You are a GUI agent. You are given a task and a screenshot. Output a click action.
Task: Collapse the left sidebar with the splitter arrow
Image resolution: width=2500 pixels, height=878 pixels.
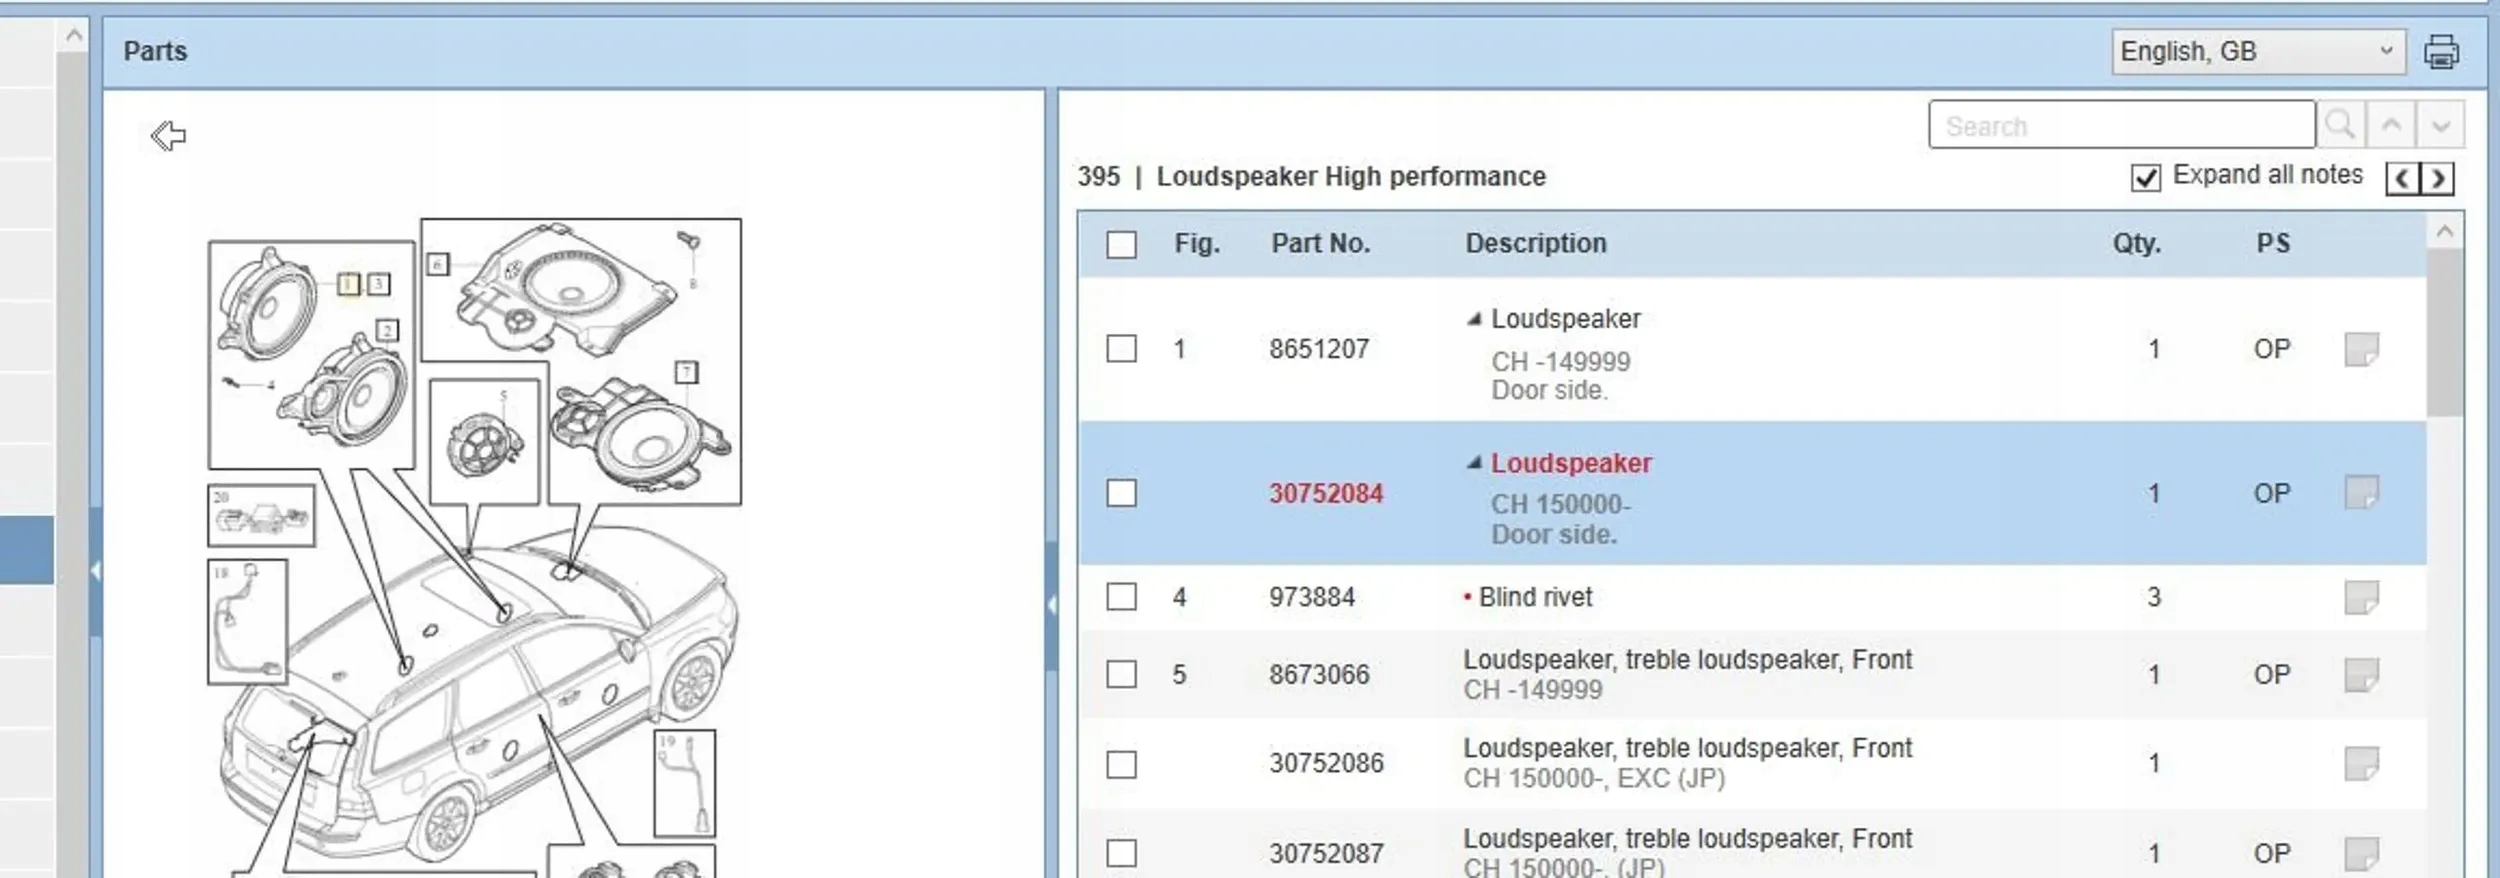96,570
